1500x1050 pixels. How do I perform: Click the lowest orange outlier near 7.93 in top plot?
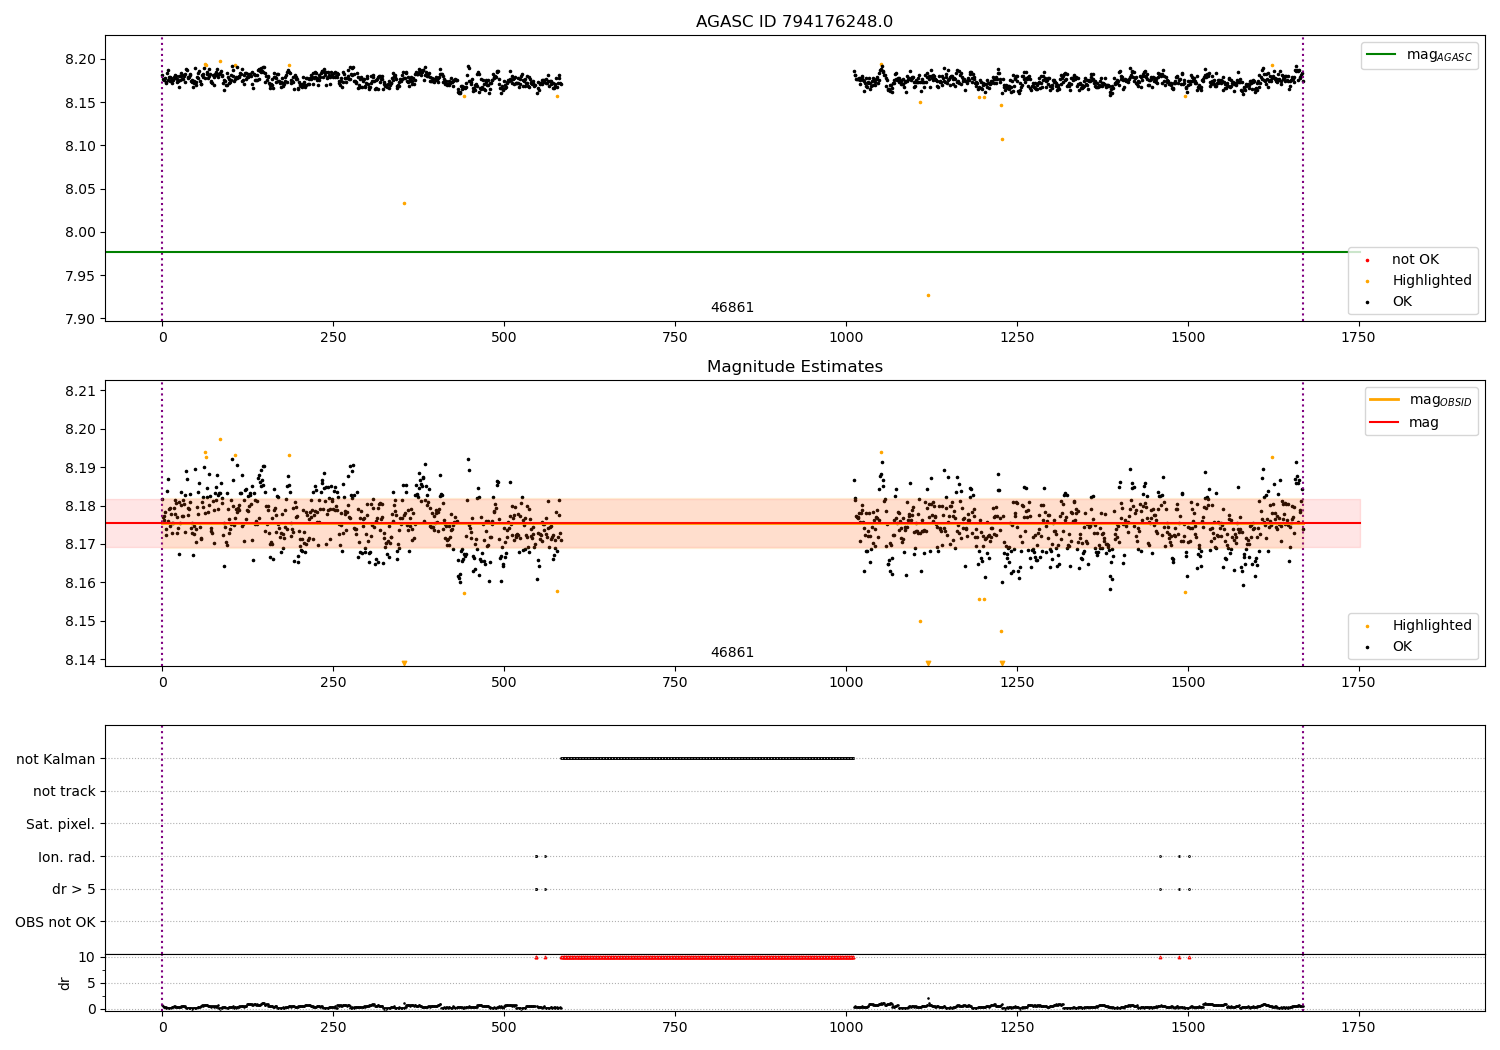928,295
